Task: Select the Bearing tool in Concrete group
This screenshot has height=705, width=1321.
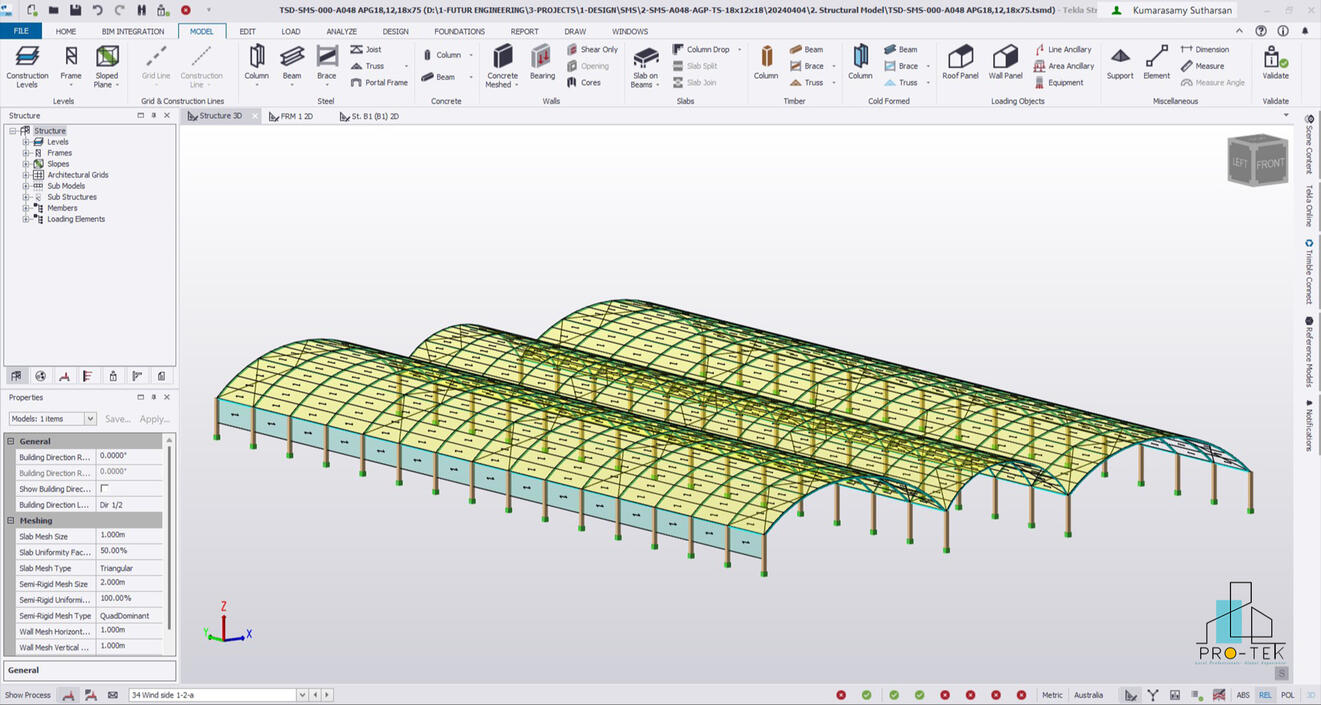Action: coord(540,66)
